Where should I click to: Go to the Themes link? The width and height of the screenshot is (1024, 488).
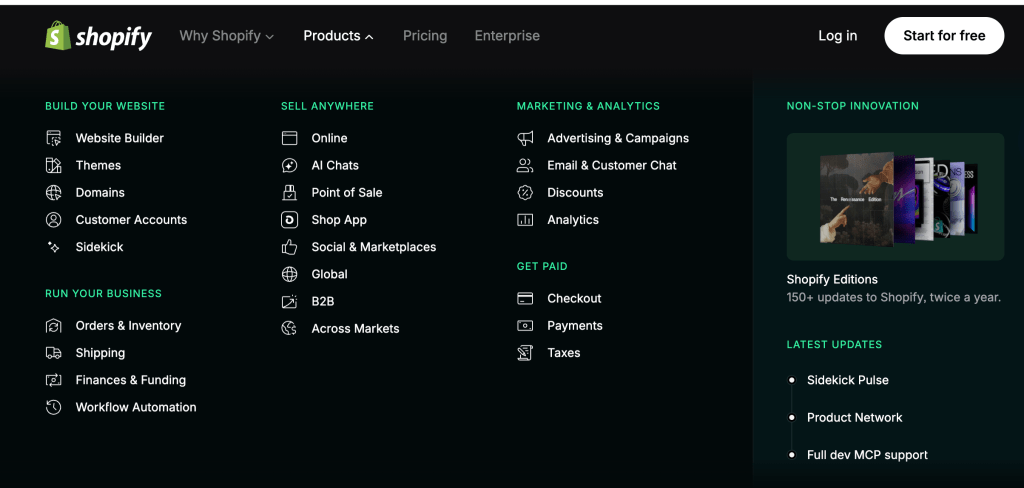point(98,165)
